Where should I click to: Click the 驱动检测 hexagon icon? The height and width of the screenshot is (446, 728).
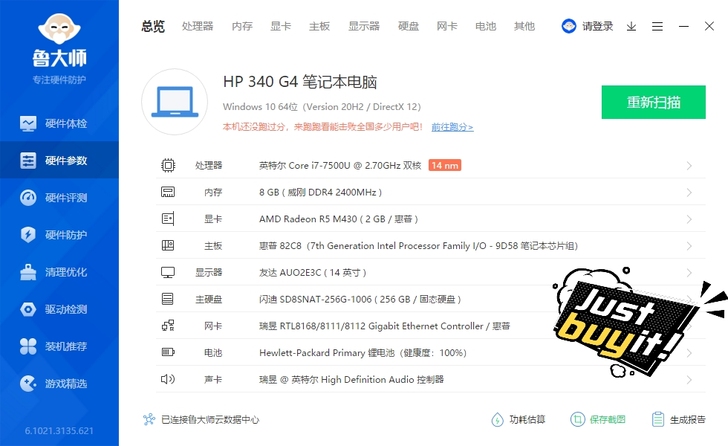click(28, 309)
